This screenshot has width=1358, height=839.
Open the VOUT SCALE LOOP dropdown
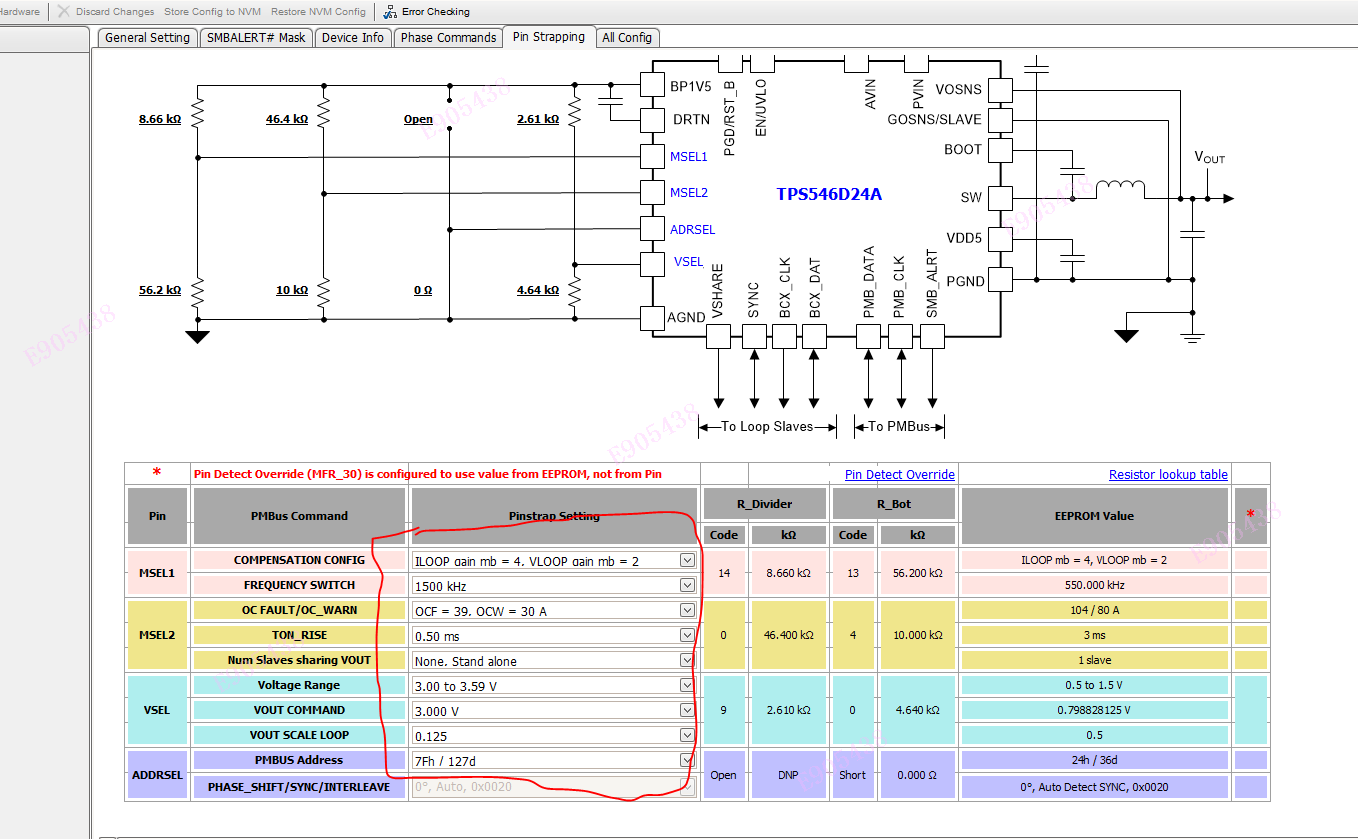click(x=687, y=735)
